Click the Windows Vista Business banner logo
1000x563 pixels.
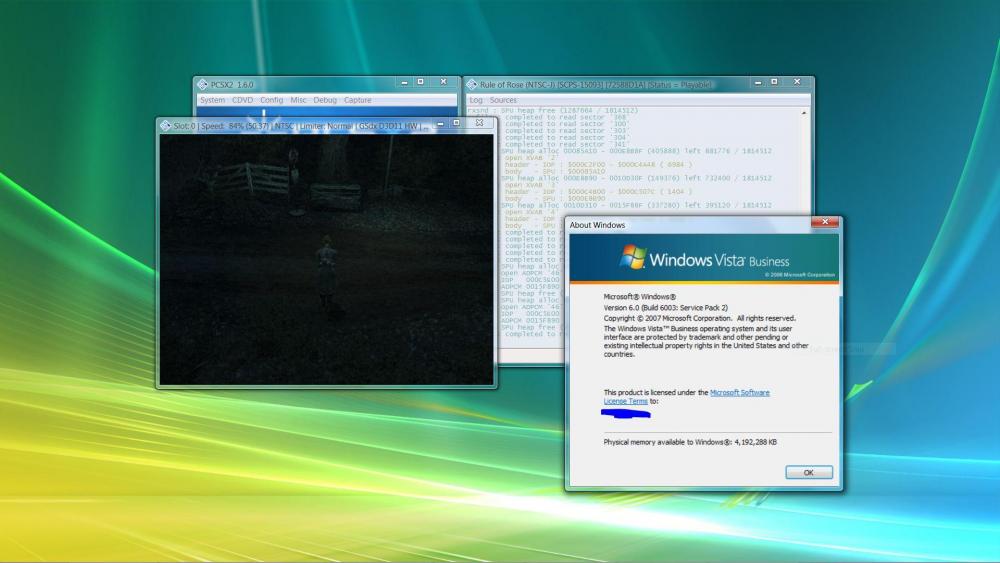pyautogui.click(x=705, y=258)
